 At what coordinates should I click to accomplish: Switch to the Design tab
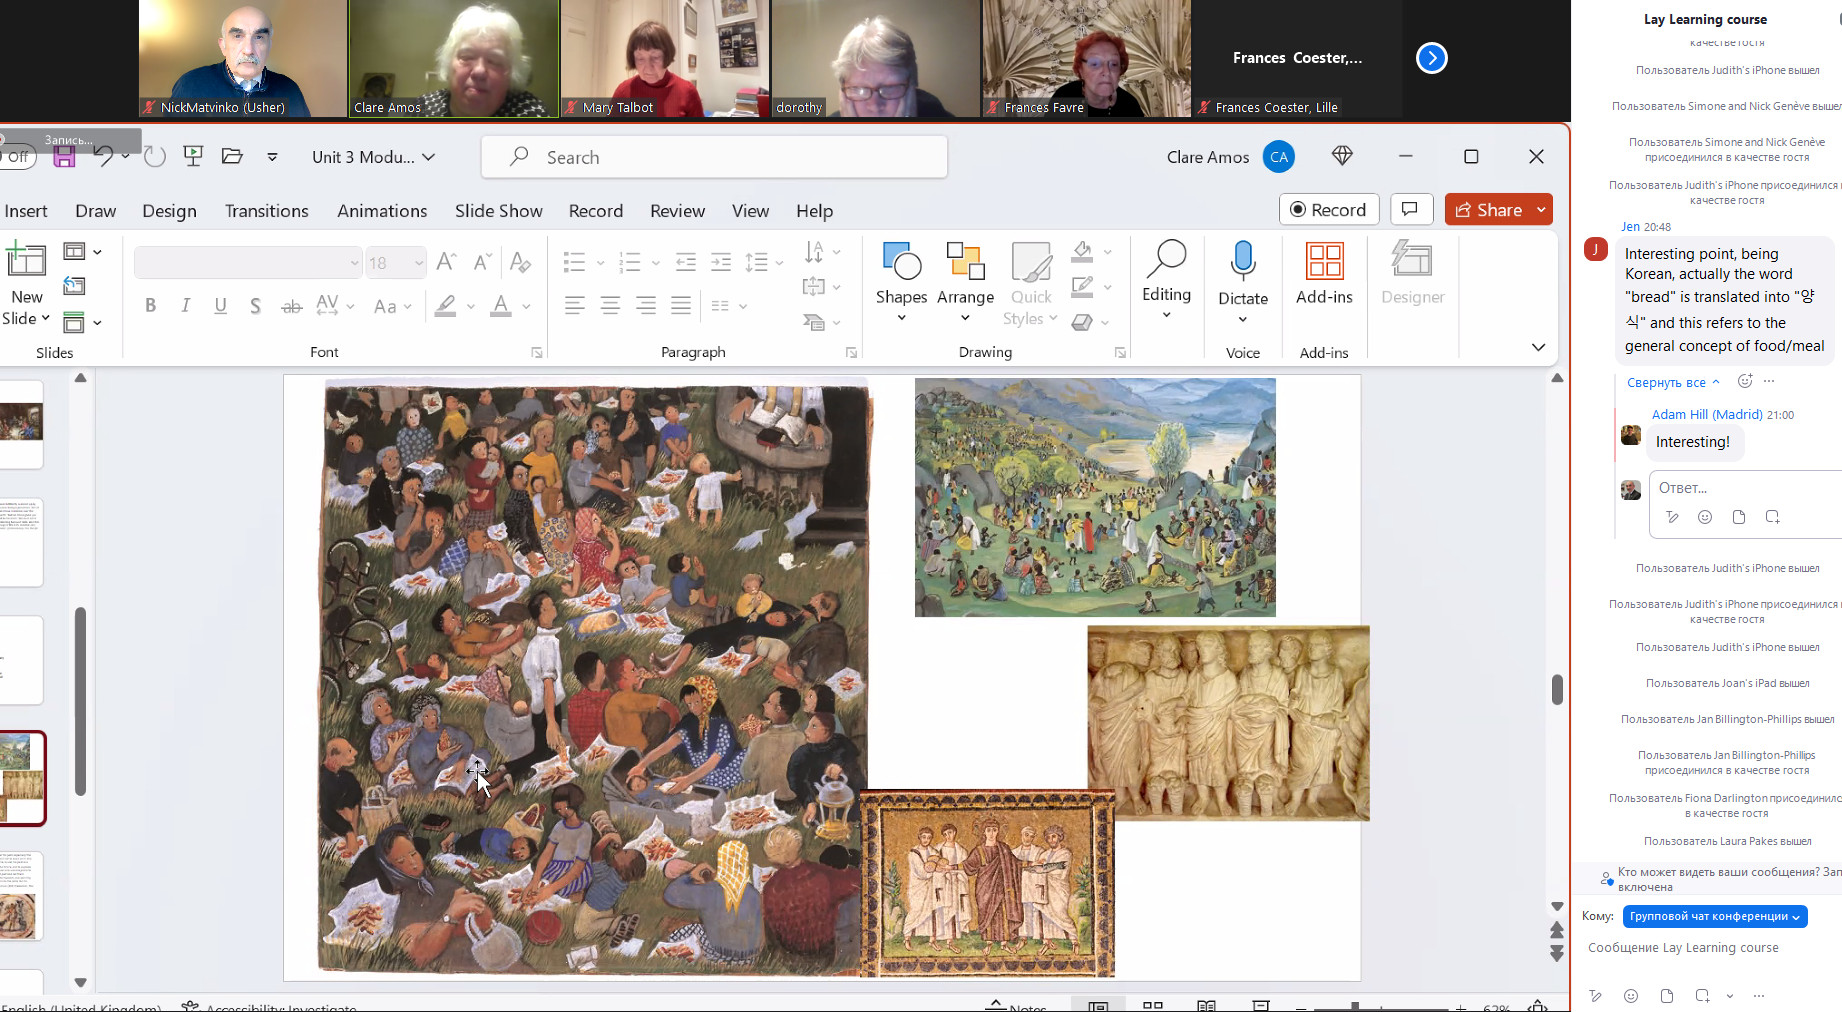pos(169,211)
